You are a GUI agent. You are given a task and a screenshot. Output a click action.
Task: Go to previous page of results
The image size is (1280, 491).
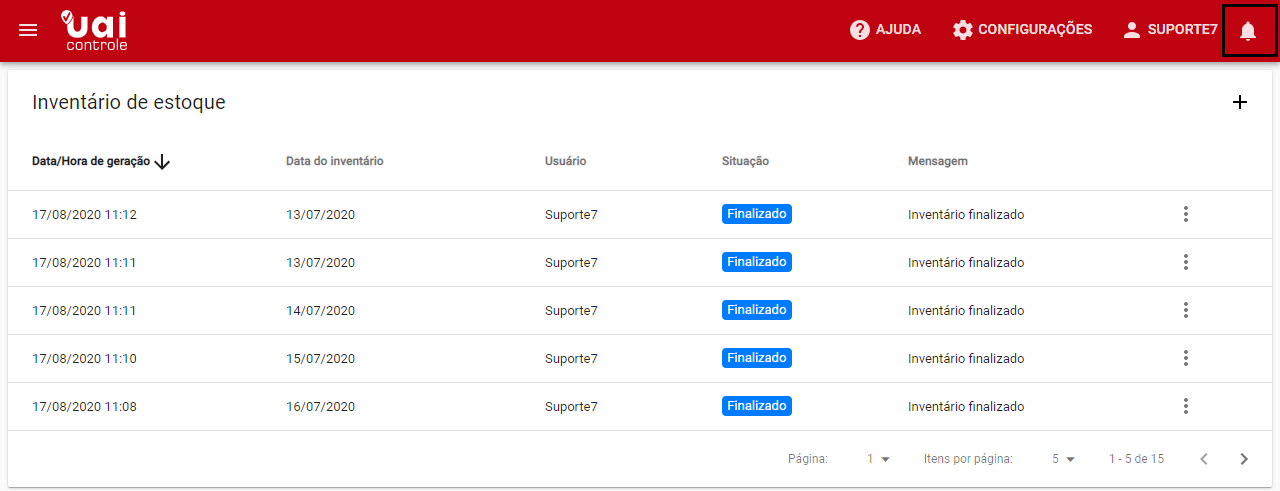tap(1204, 459)
